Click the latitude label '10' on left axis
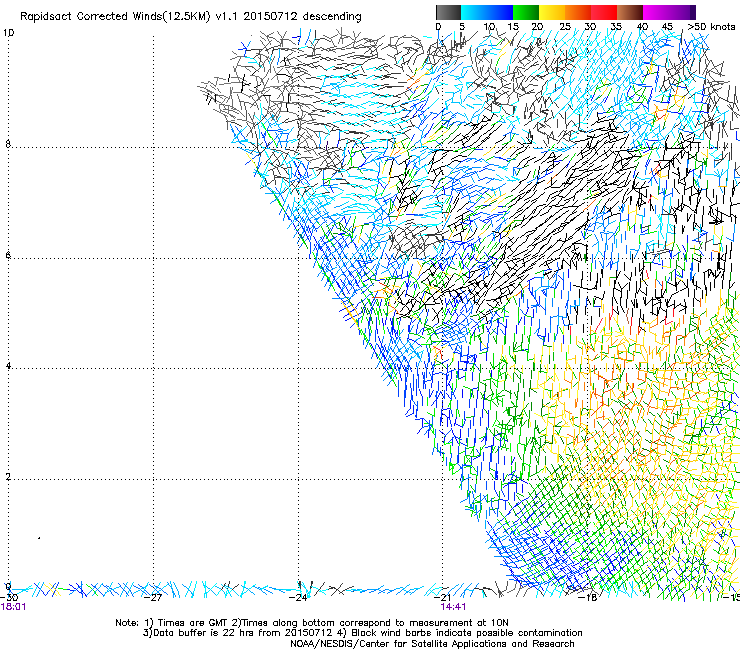The image size is (740, 650). pos(8,33)
